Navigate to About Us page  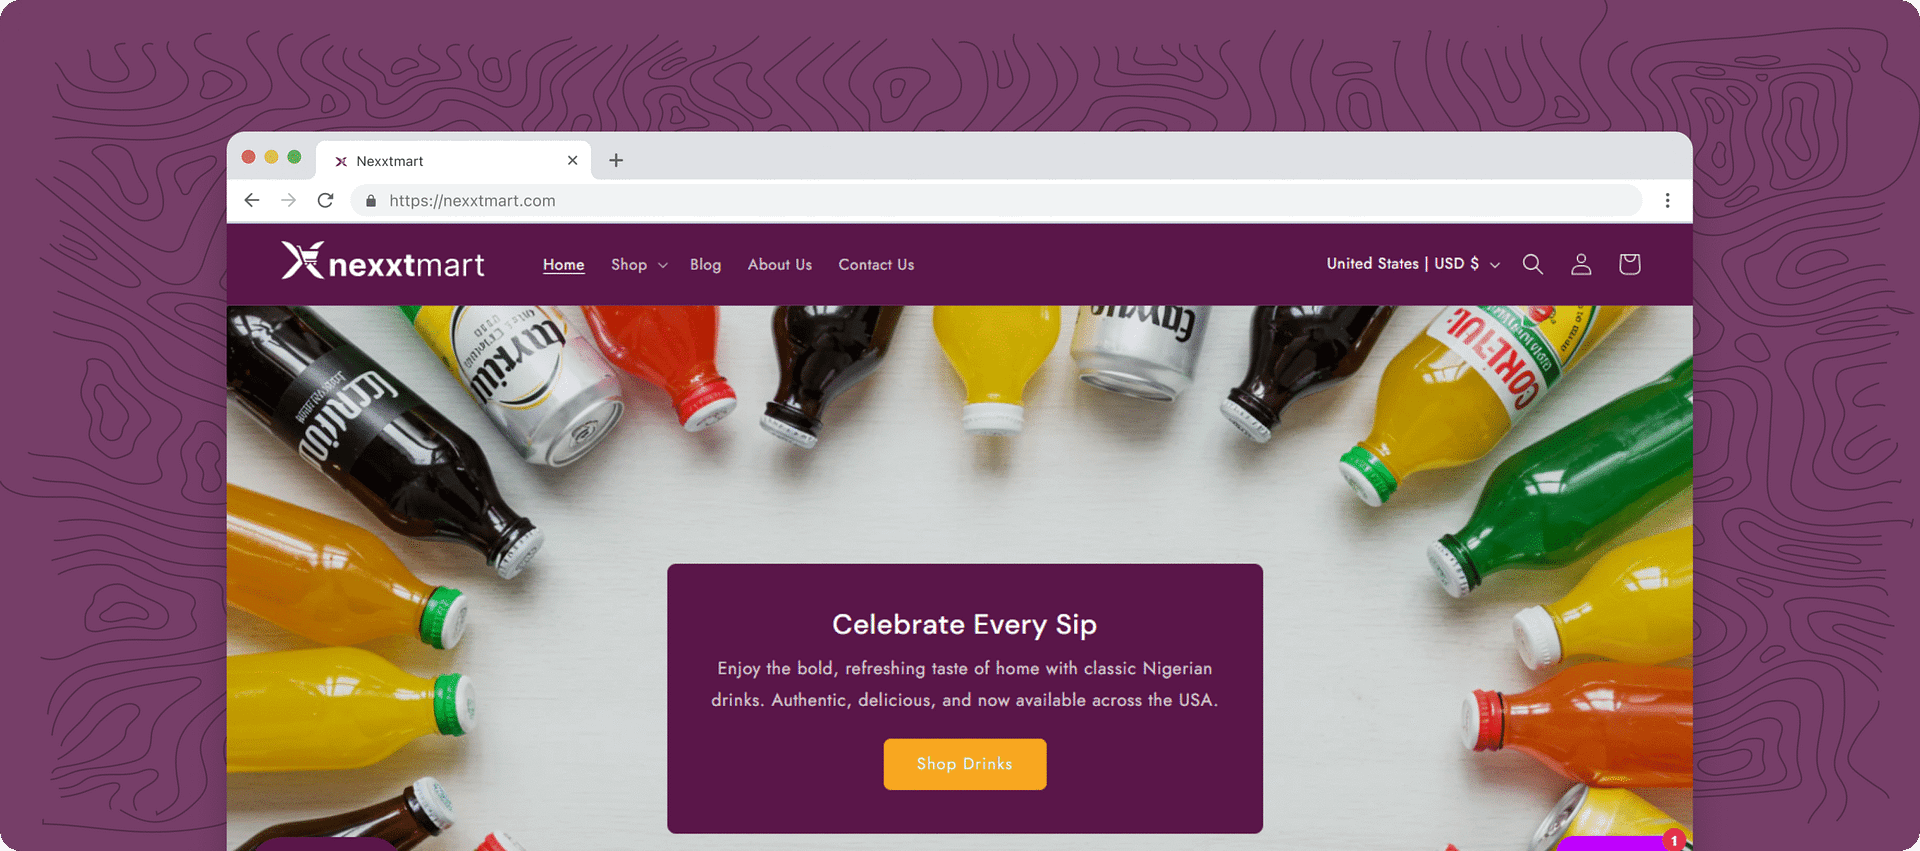[x=779, y=265]
